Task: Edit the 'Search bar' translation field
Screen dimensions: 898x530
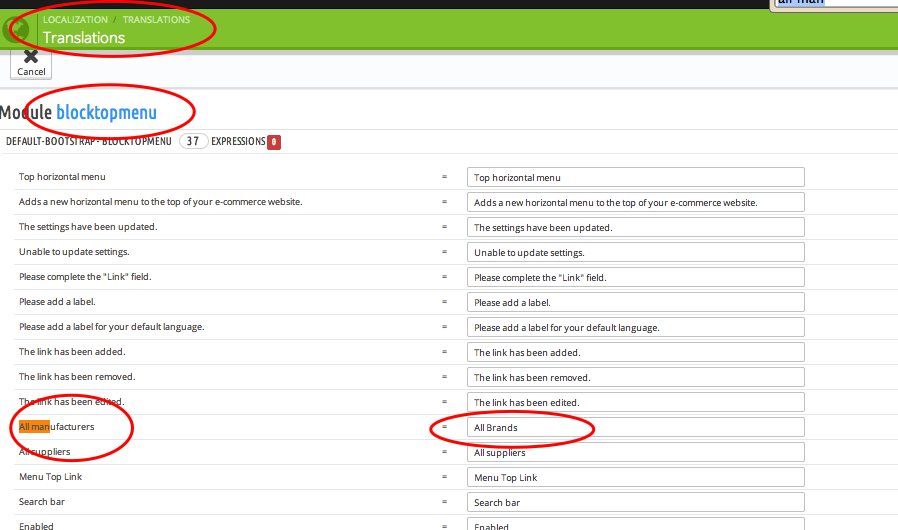Action: coord(636,502)
